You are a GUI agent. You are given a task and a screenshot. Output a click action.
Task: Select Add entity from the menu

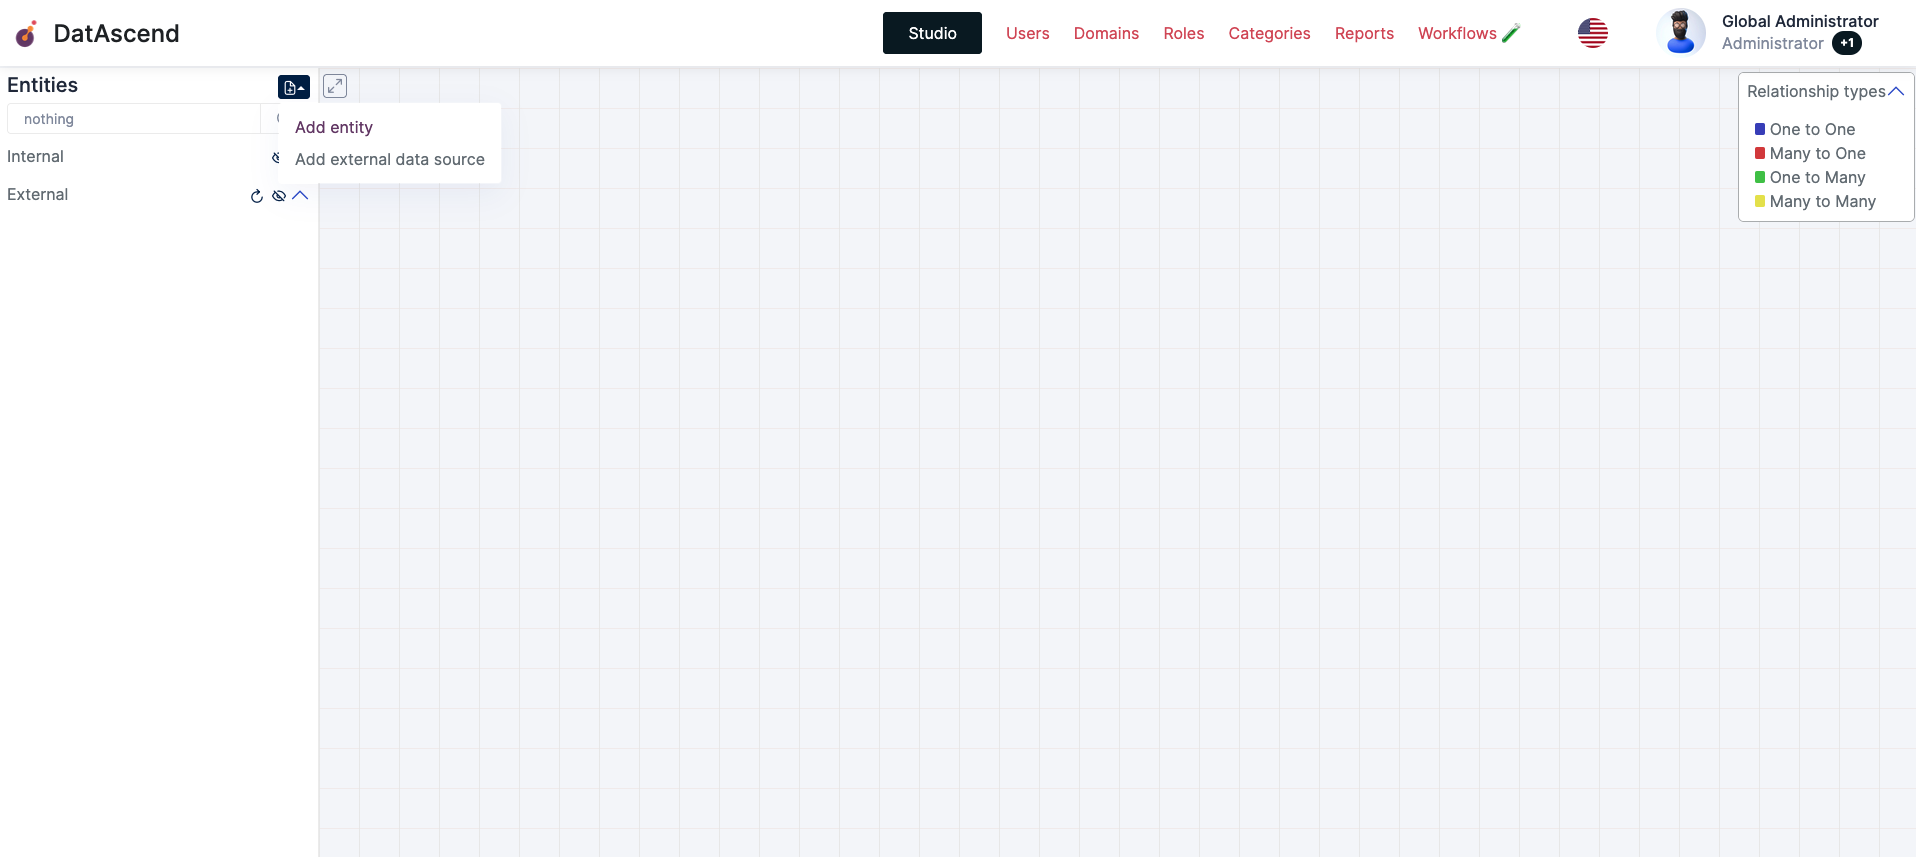(334, 127)
